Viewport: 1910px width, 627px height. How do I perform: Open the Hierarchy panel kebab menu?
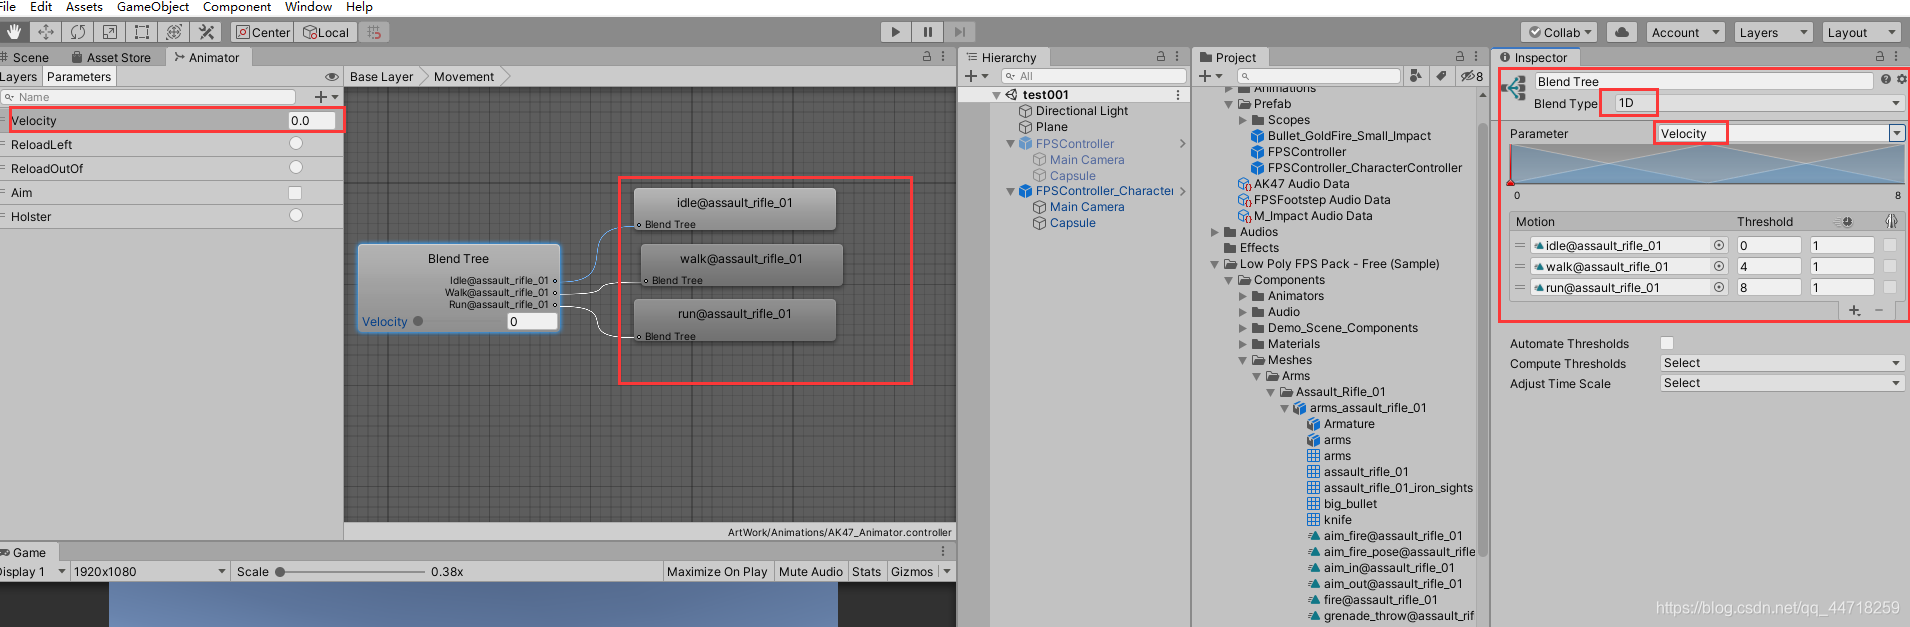(1177, 57)
